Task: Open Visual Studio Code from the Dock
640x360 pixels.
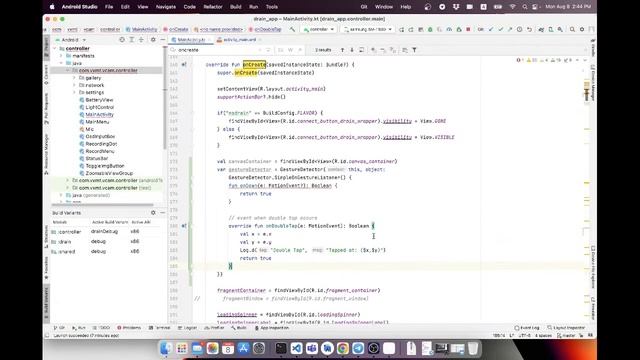Action: pos(296,348)
